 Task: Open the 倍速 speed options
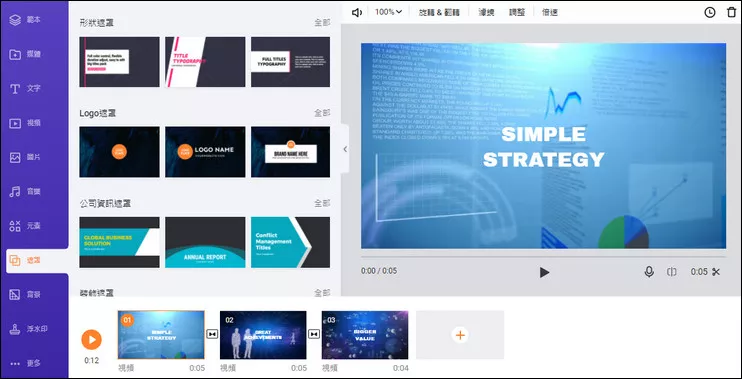(x=549, y=12)
